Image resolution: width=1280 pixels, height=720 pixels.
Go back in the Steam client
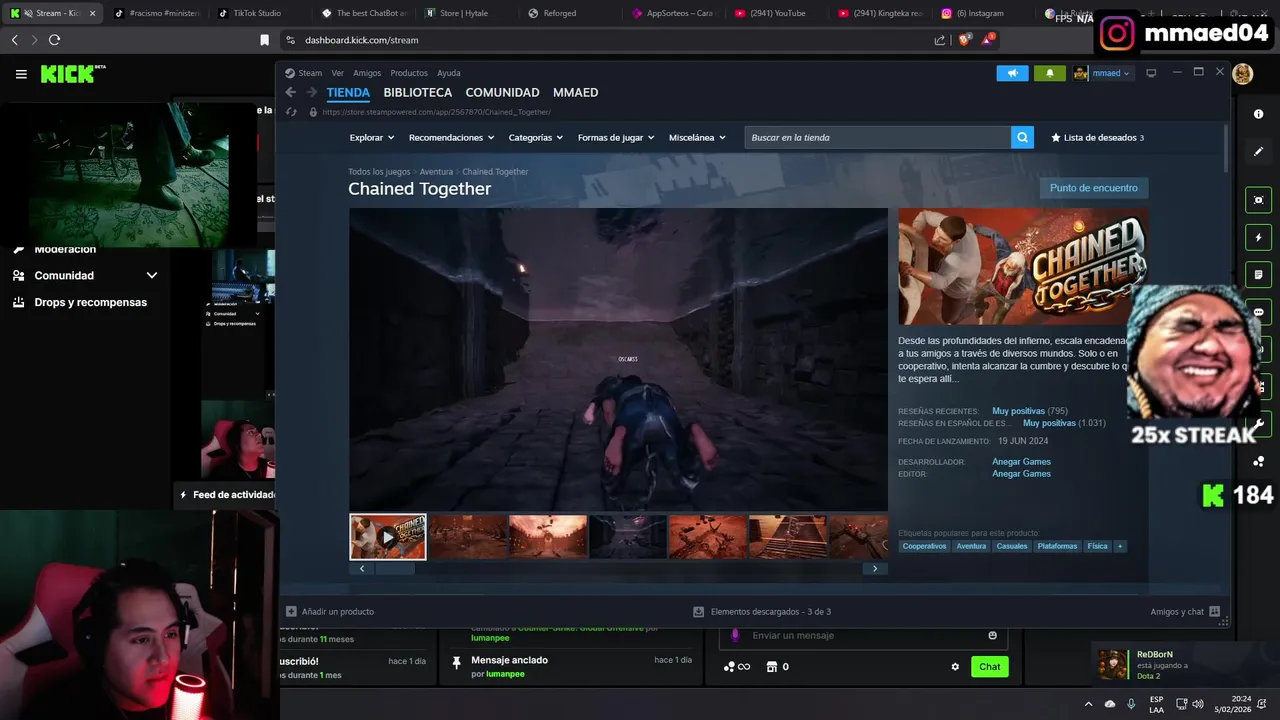click(x=291, y=92)
